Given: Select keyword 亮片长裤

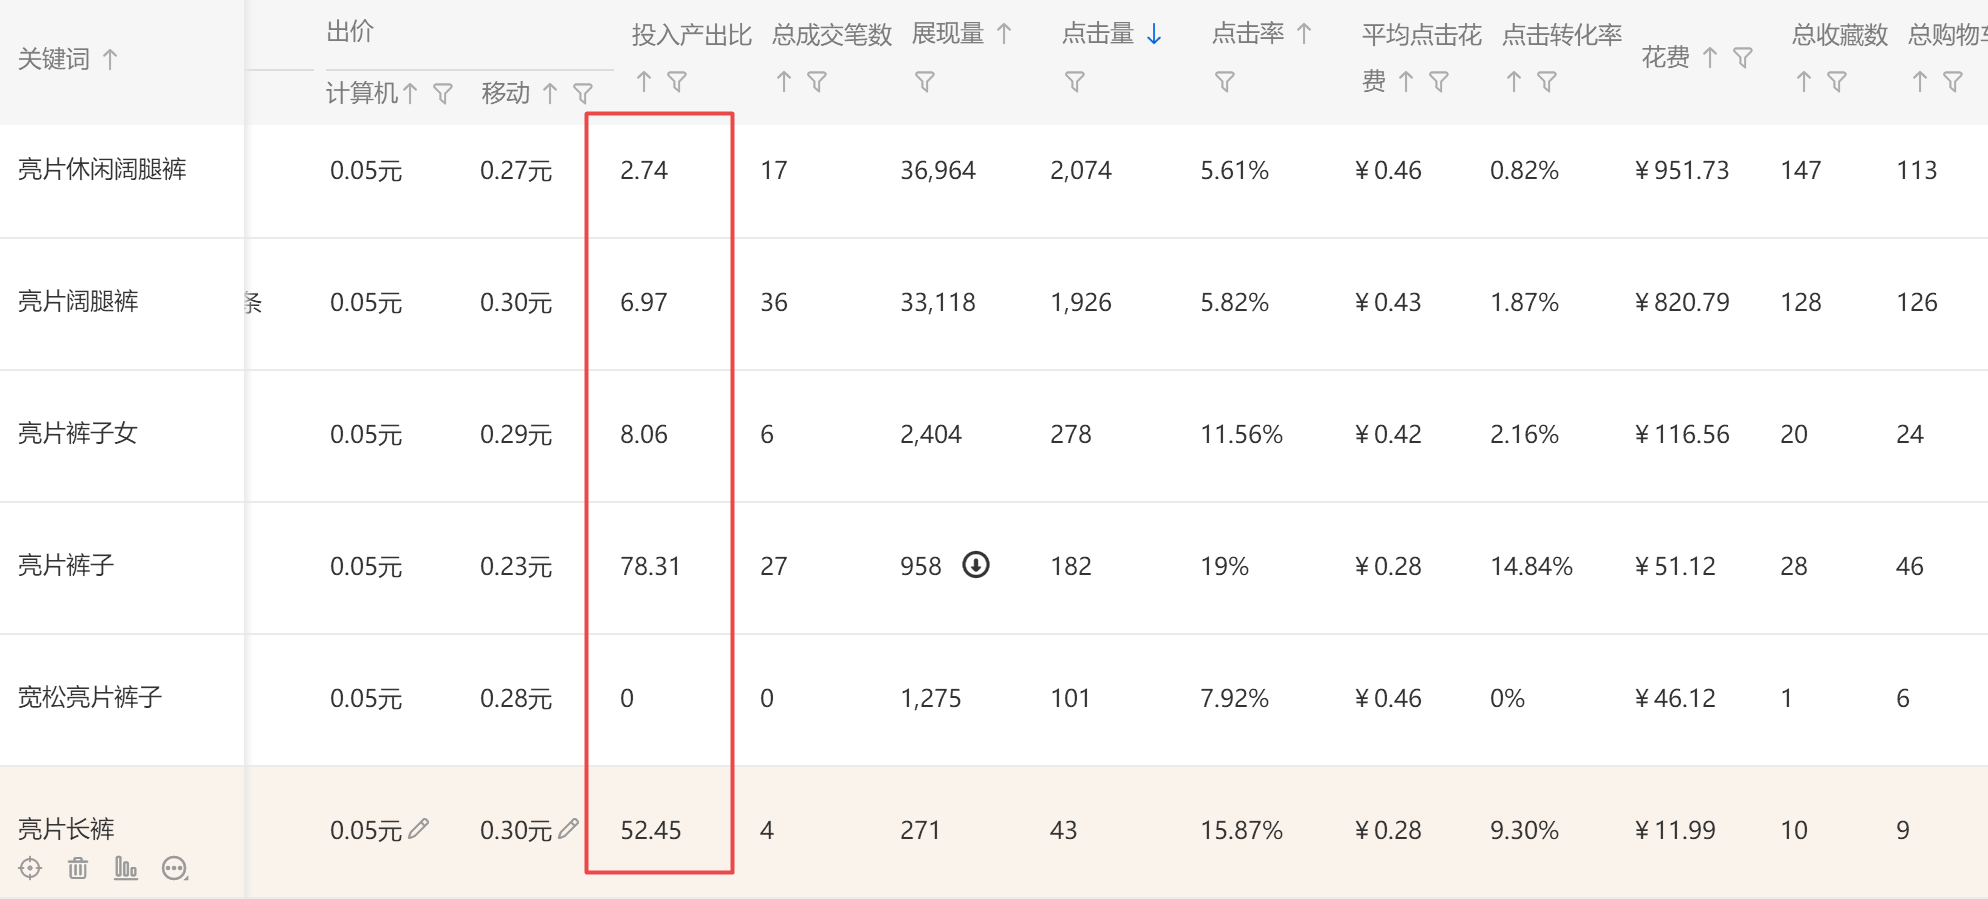Looking at the screenshot, I should click(66, 829).
